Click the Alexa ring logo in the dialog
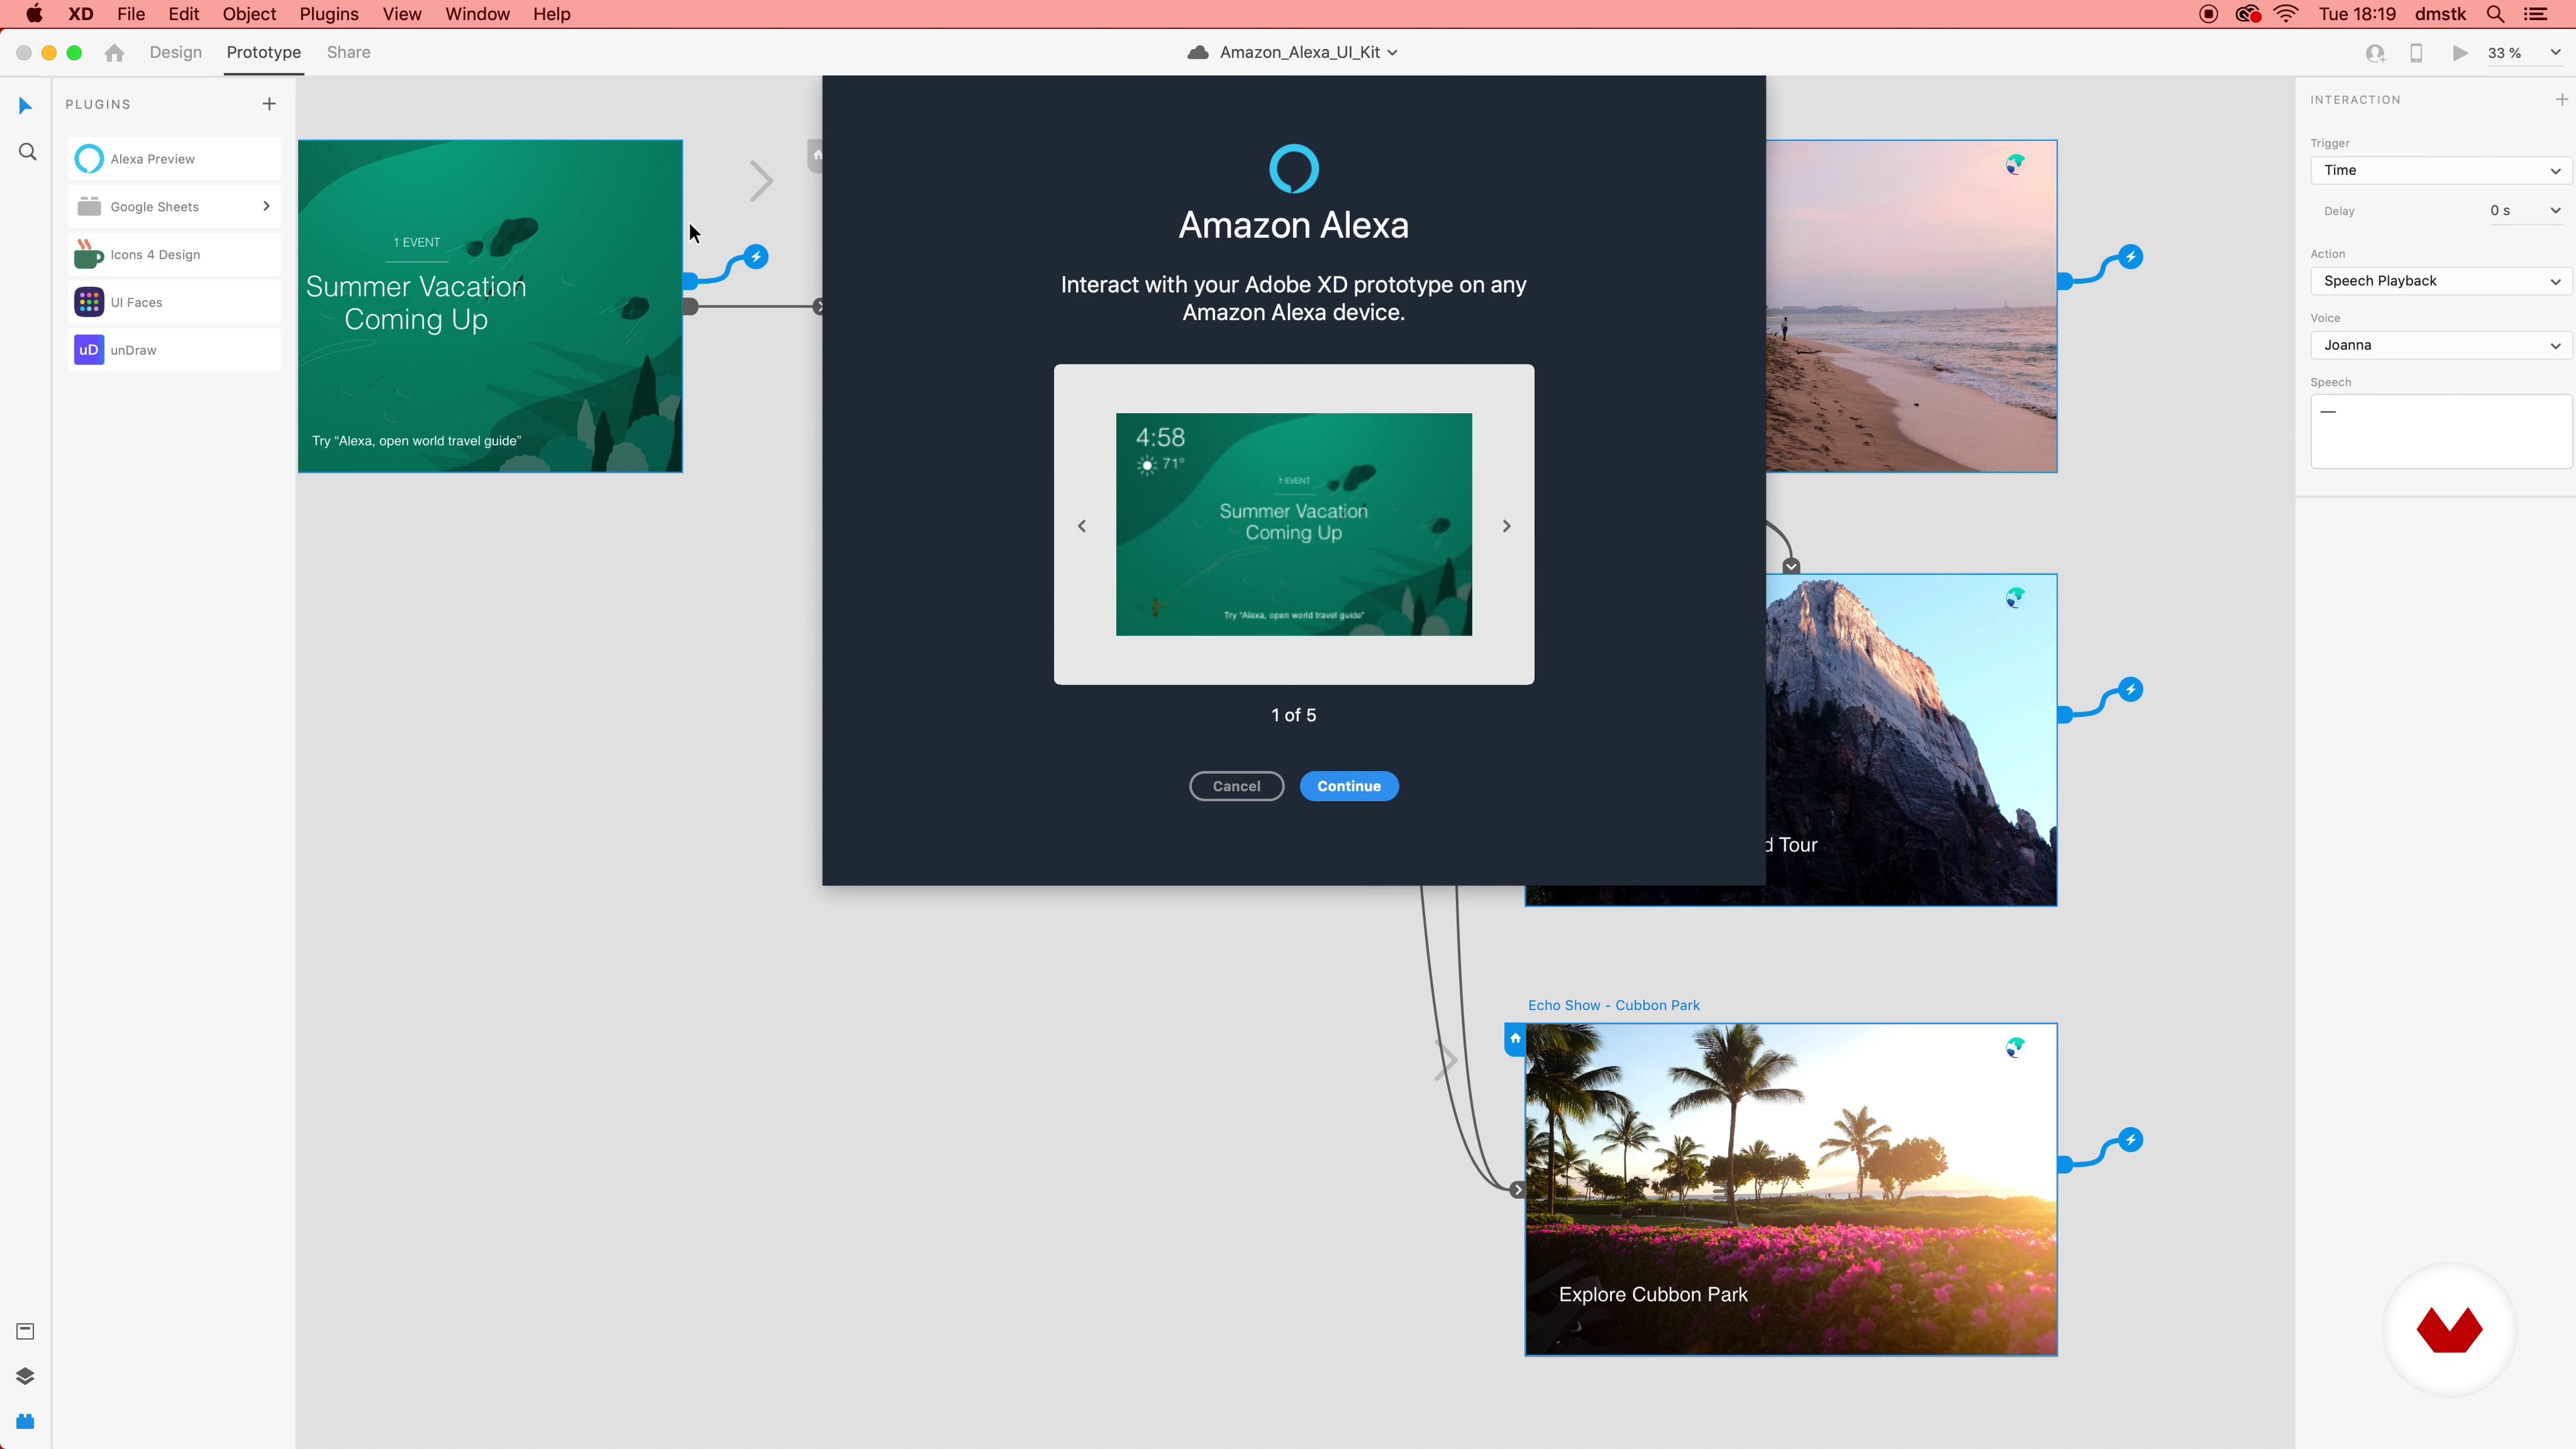2576x1449 pixels. pos(1294,169)
